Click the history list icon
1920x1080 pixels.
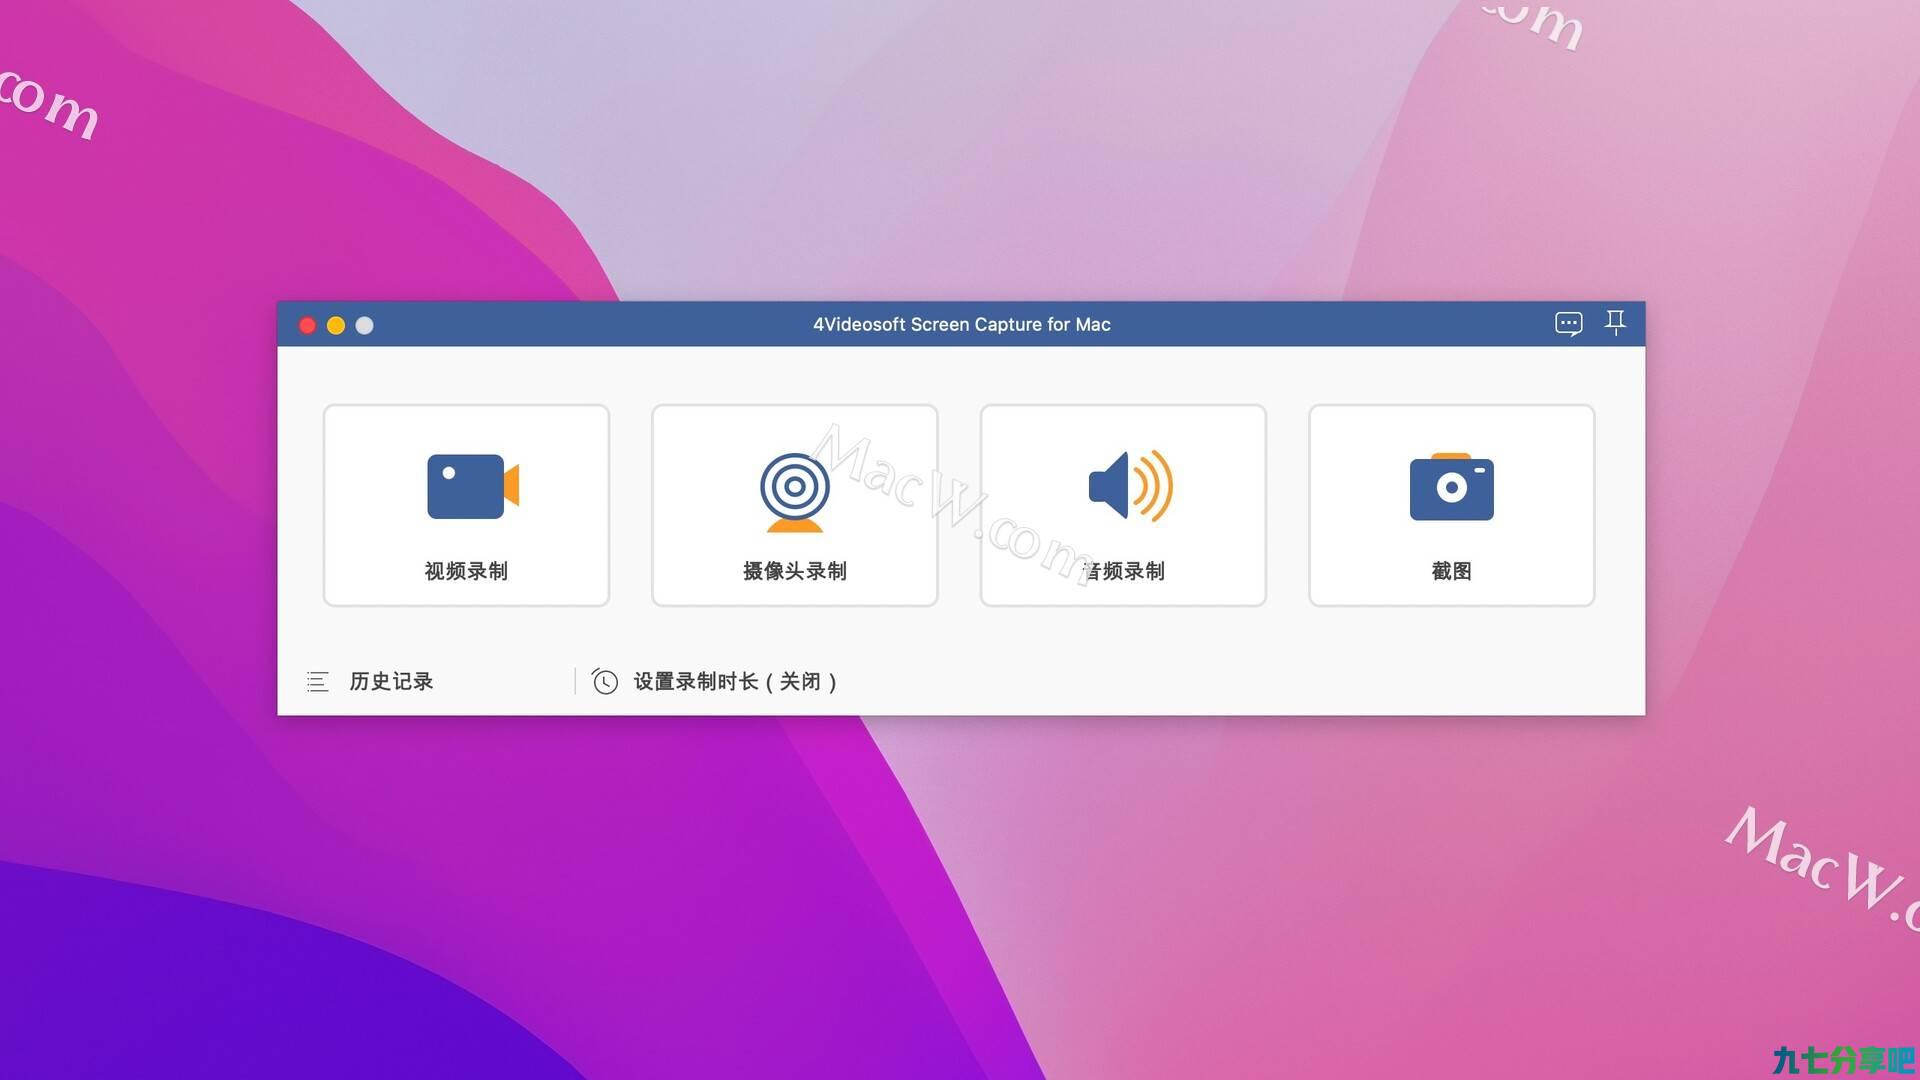pos(317,682)
